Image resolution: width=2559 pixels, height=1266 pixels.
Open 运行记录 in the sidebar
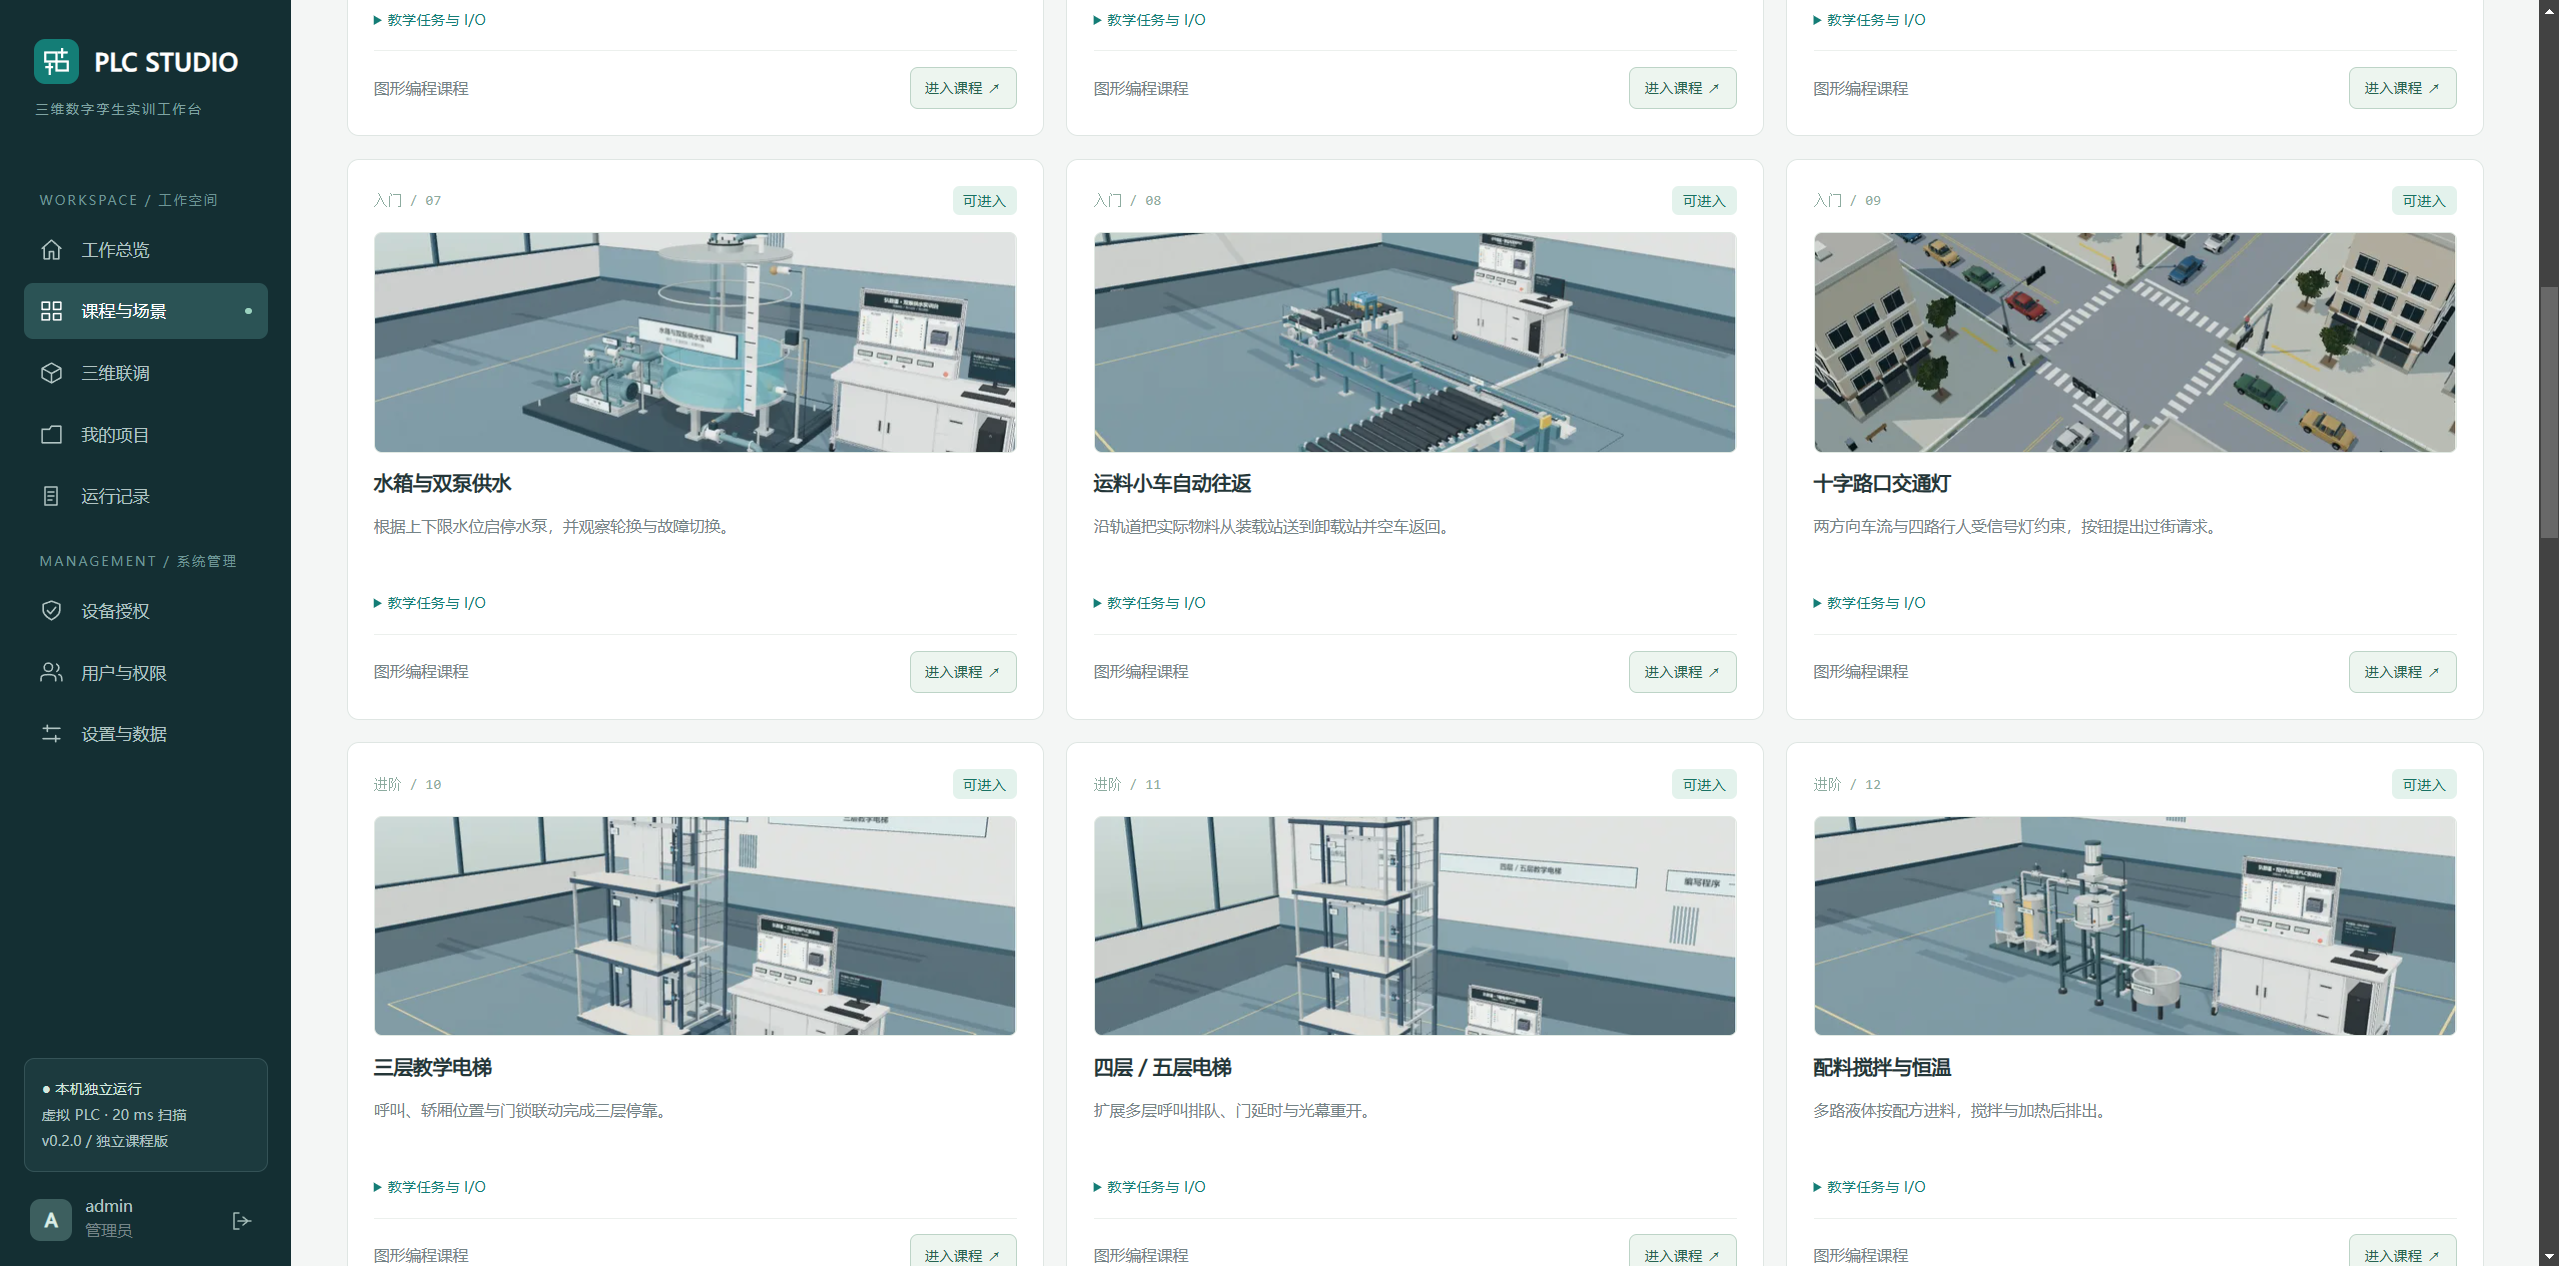(146, 496)
